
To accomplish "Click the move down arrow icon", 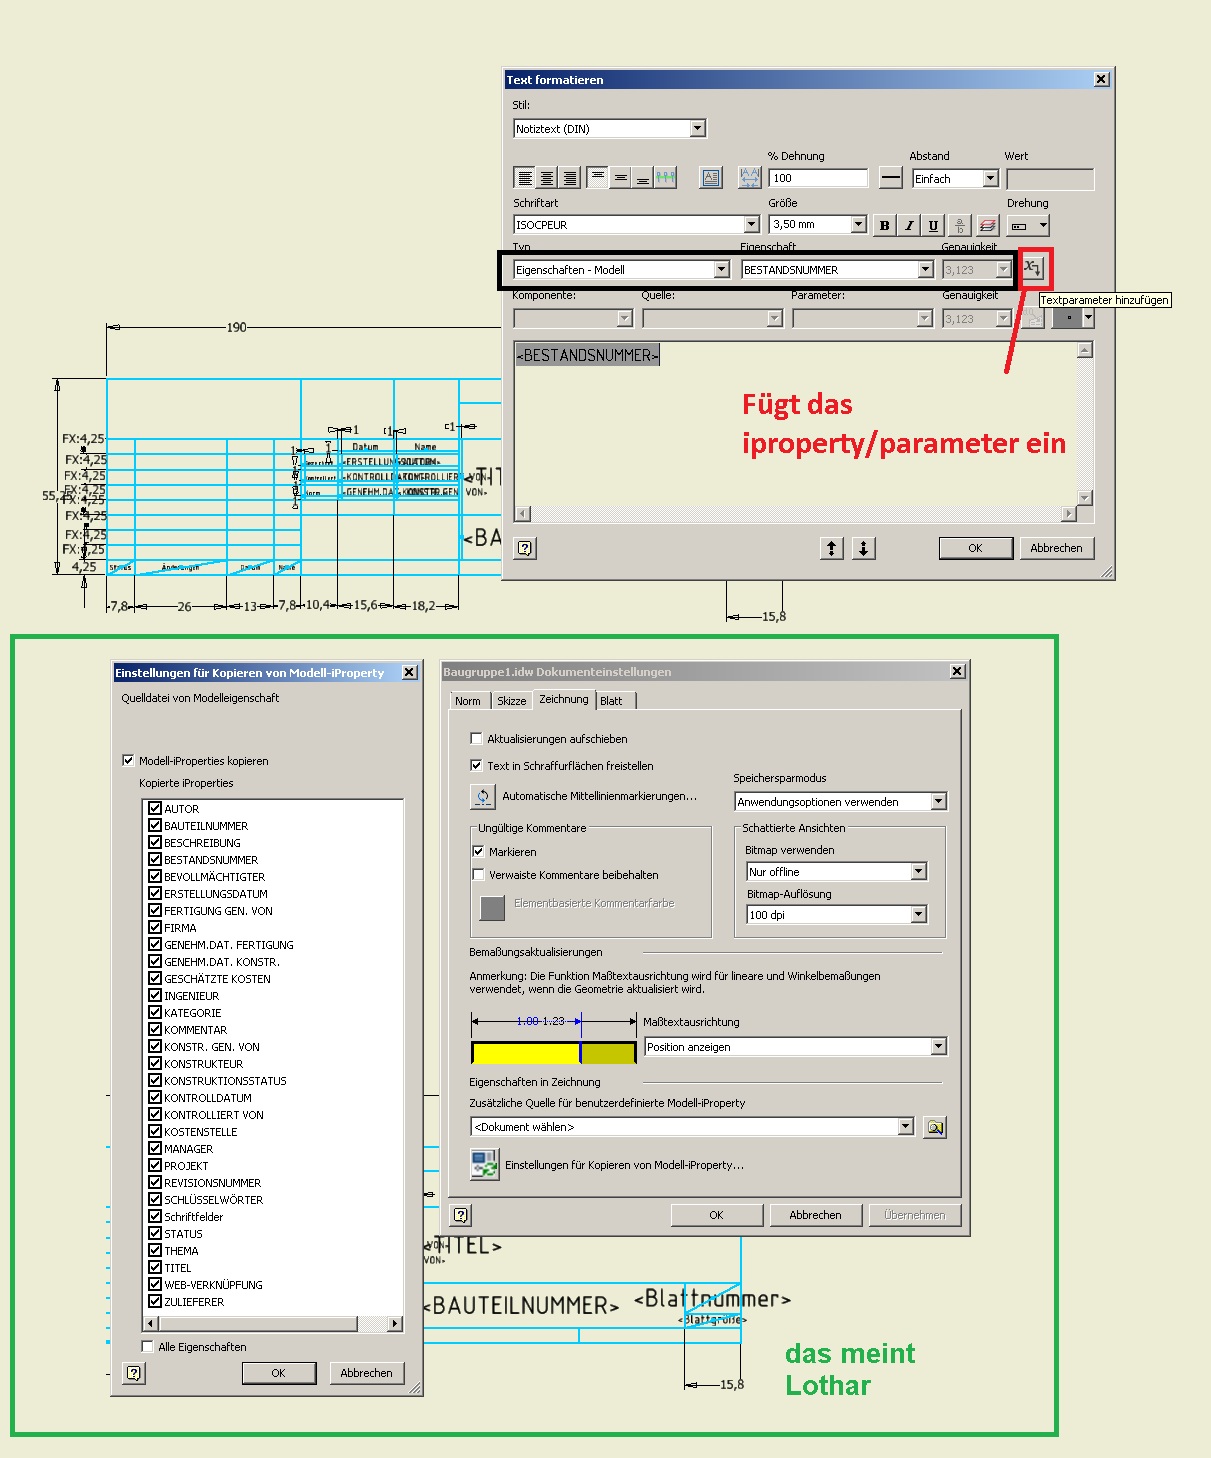I will tap(864, 548).
